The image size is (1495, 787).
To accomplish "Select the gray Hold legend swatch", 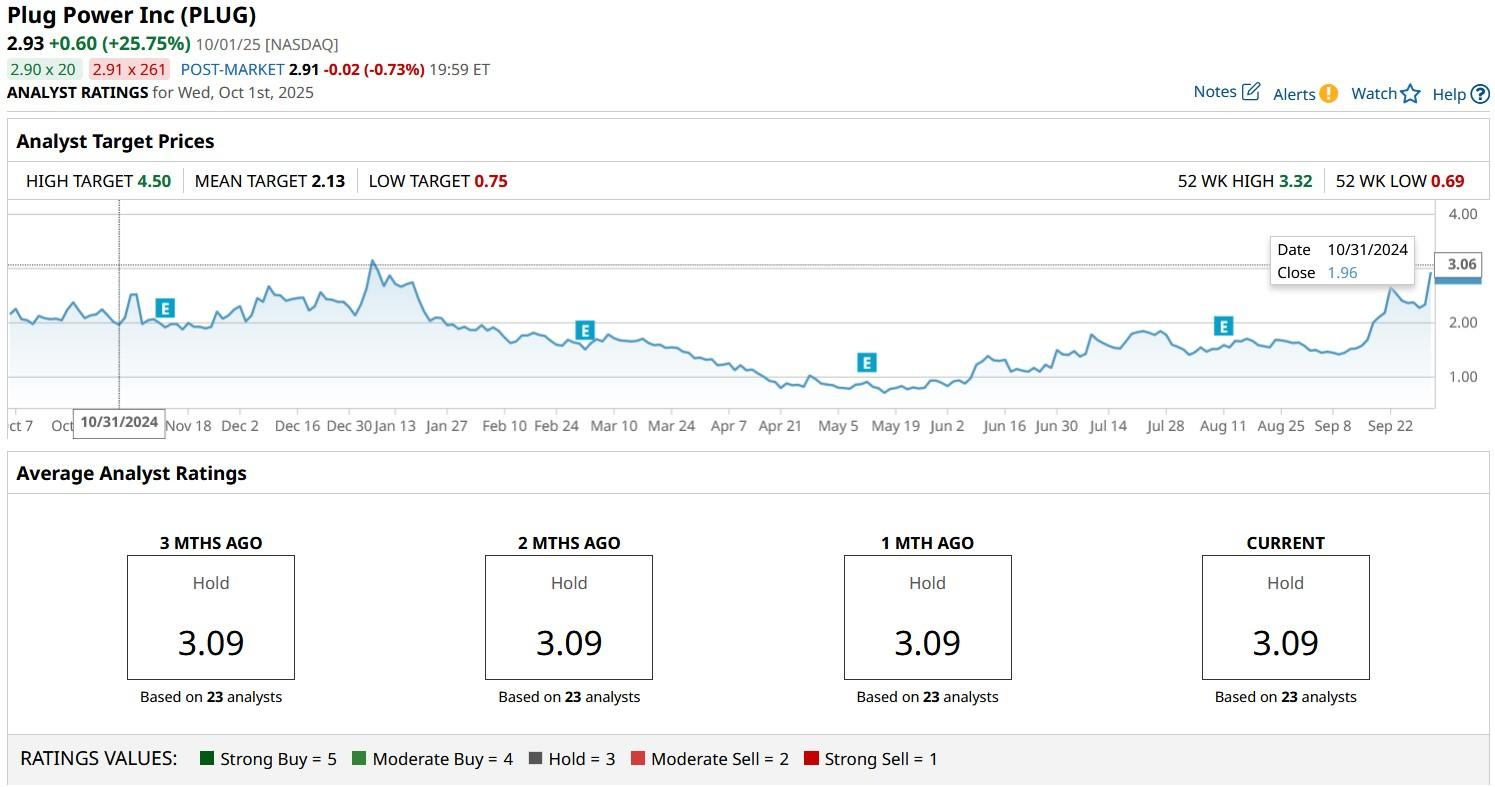I will (535, 759).
